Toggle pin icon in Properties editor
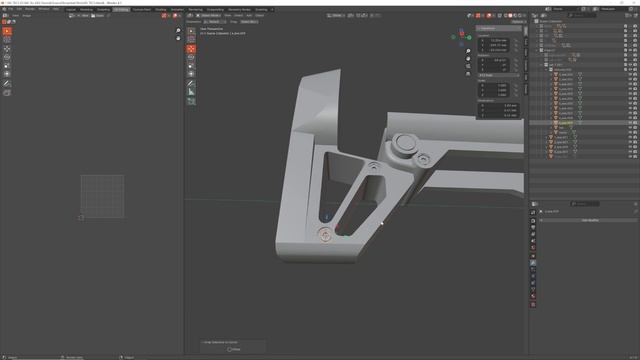The width and height of the screenshot is (640, 360). [x=636, y=211]
